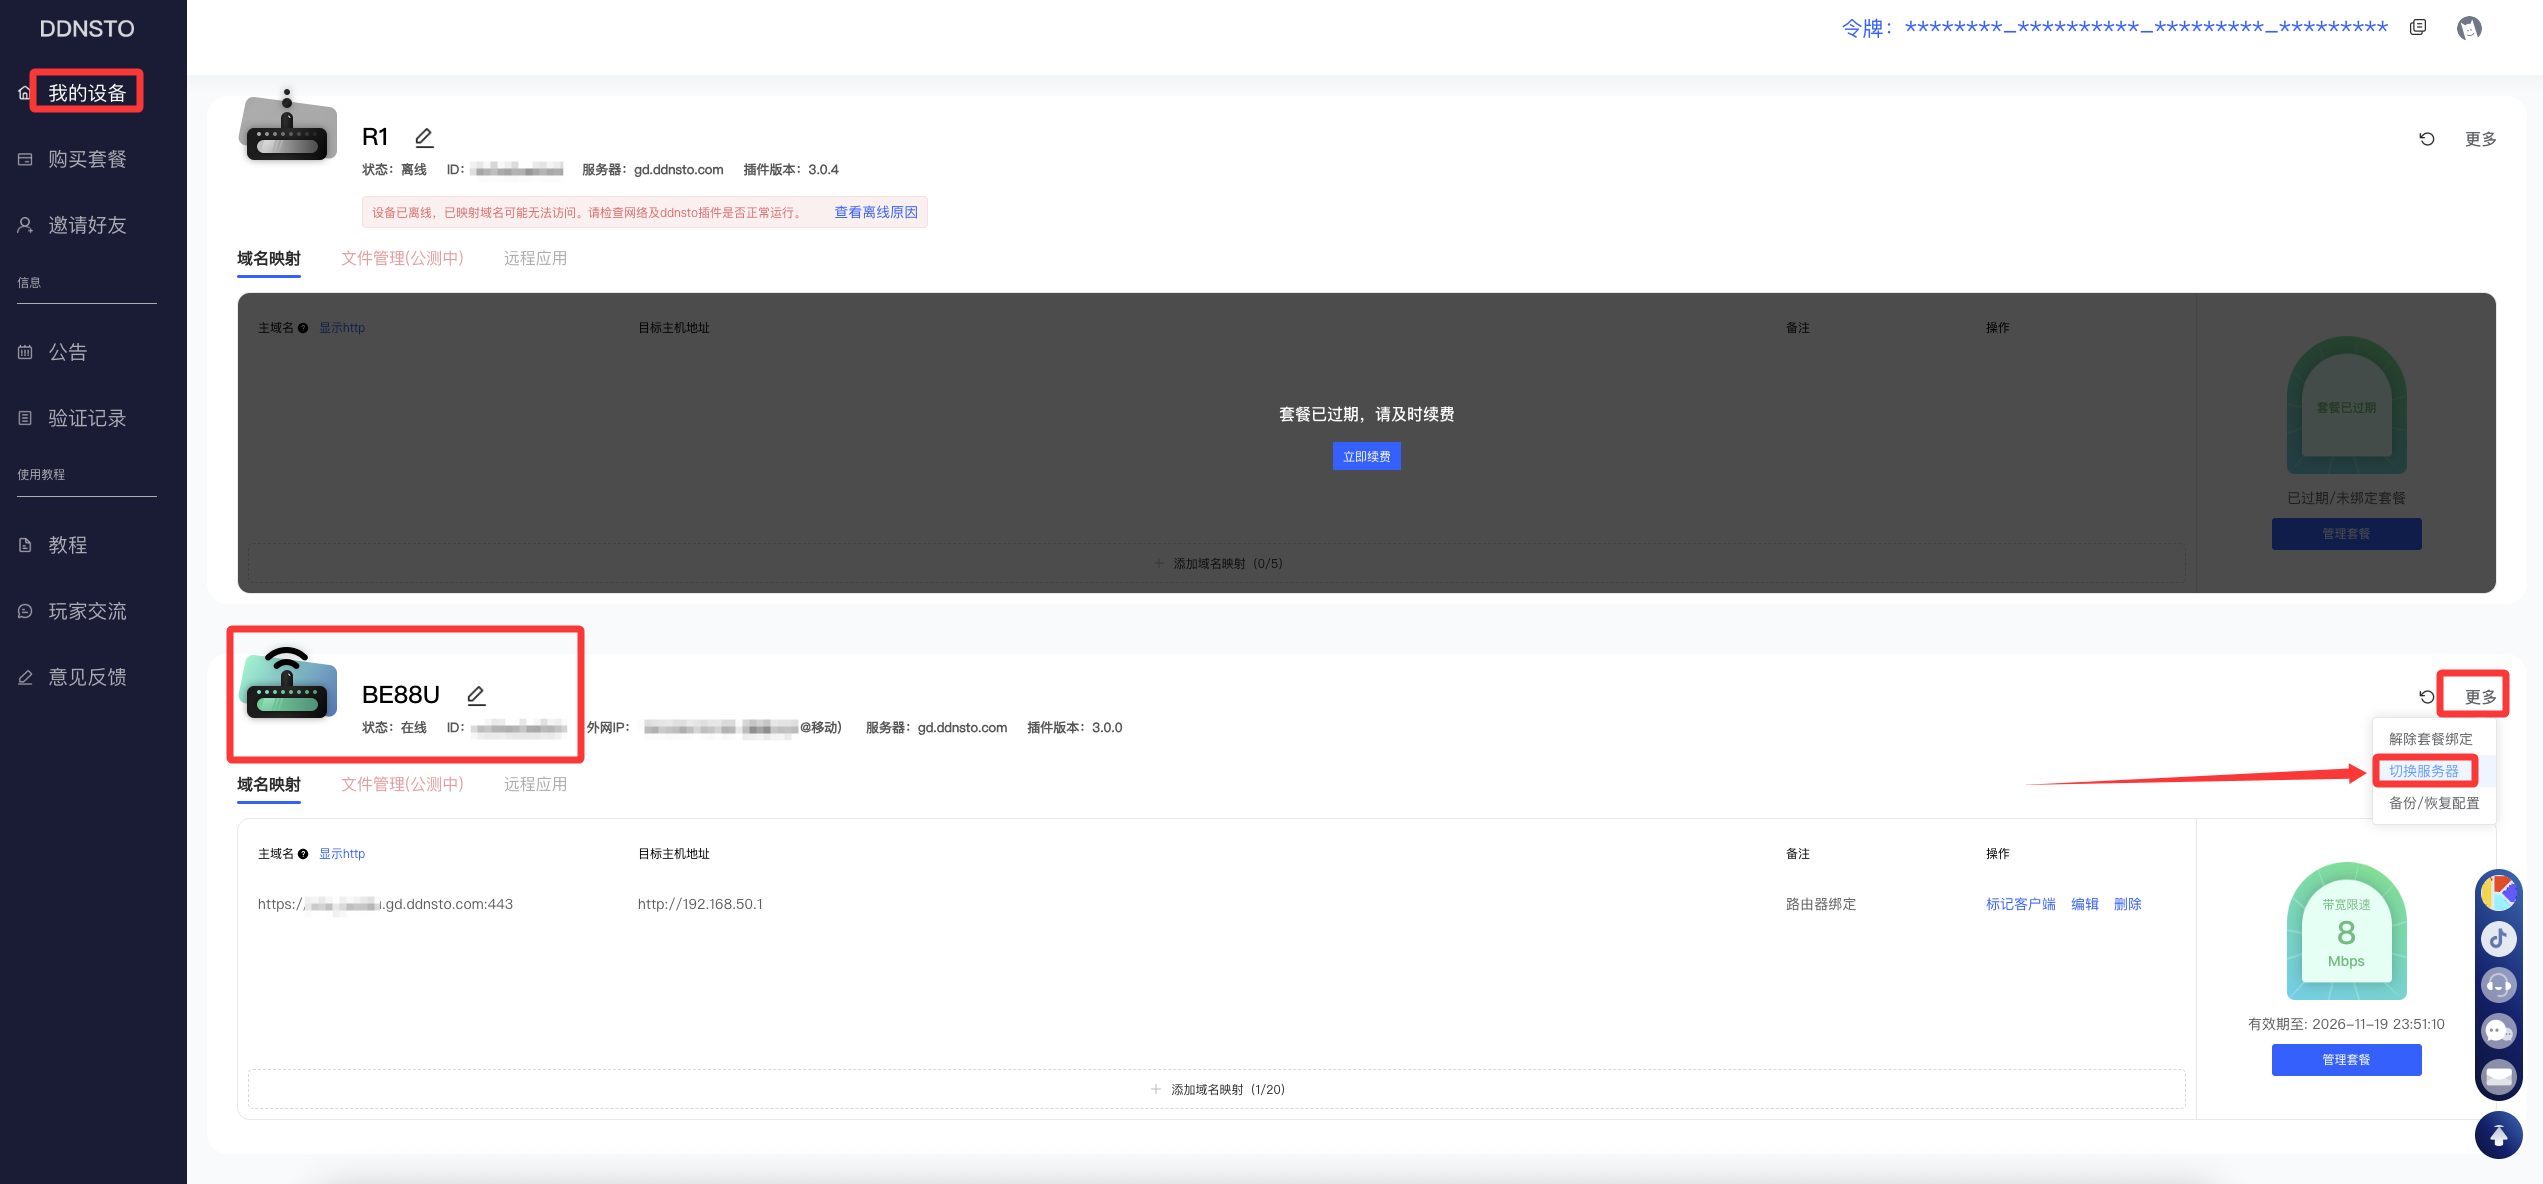2543x1184 pixels.
Task: Click the 有效期至 2026-11-19 expiry text
Action: tap(2346, 1024)
